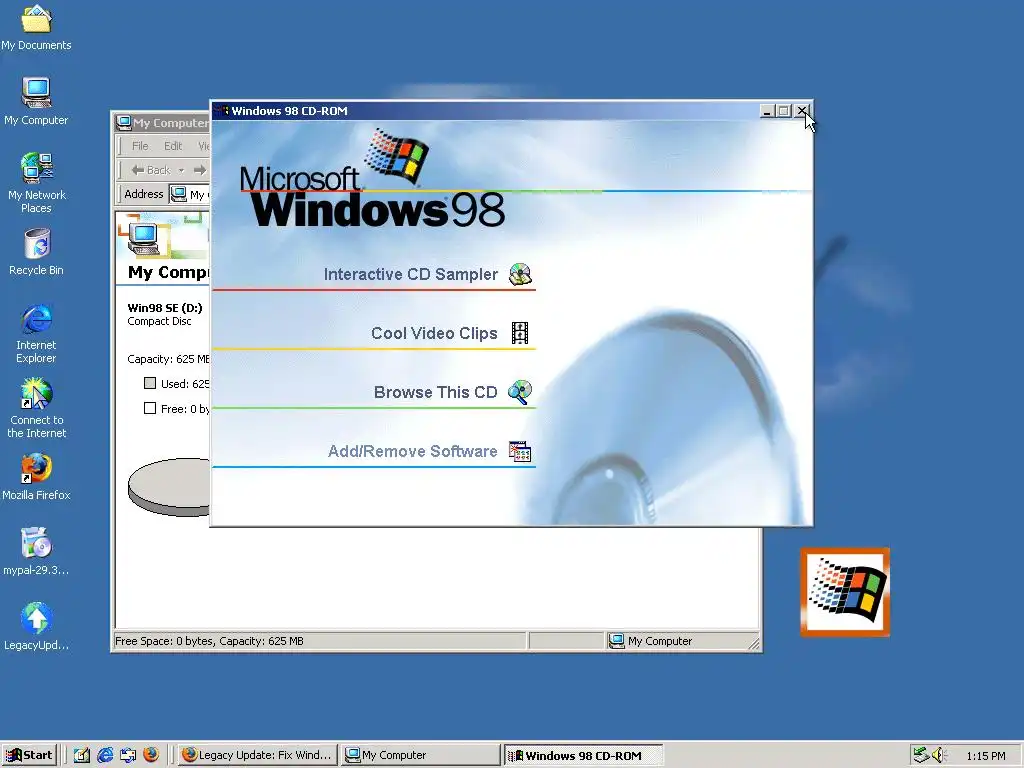Click the magnifier CD icon for browsing
Viewport: 1024px width, 768px height.
coord(520,392)
